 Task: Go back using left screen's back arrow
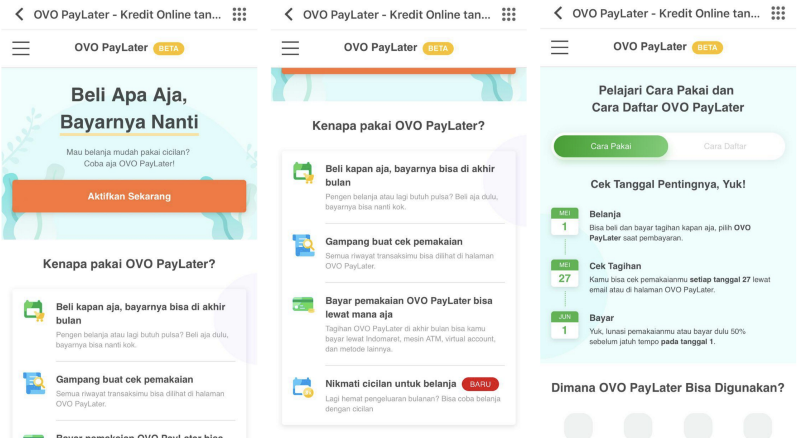point(19,14)
